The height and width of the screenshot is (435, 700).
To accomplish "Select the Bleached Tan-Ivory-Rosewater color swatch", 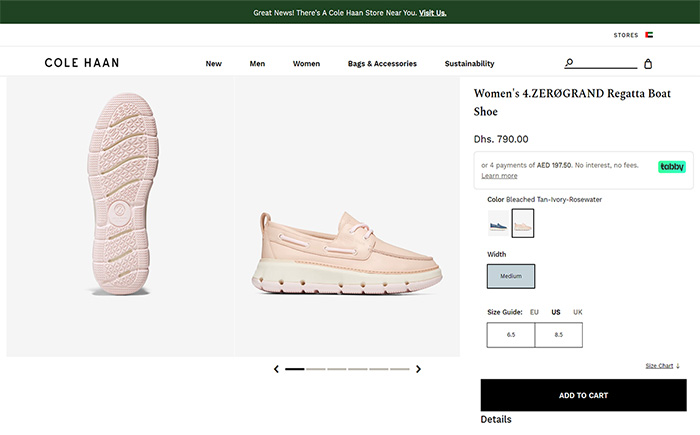I will [x=522, y=223].
